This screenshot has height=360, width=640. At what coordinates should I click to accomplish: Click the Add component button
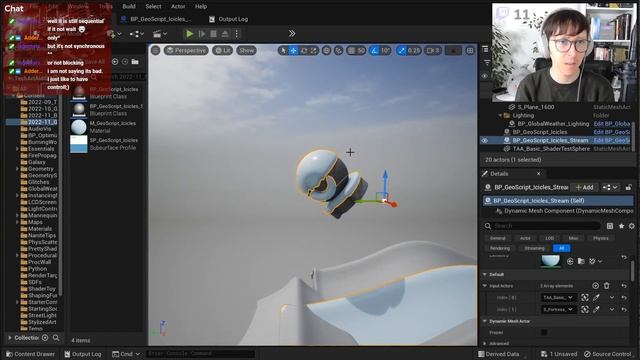[x=584, y=187]
